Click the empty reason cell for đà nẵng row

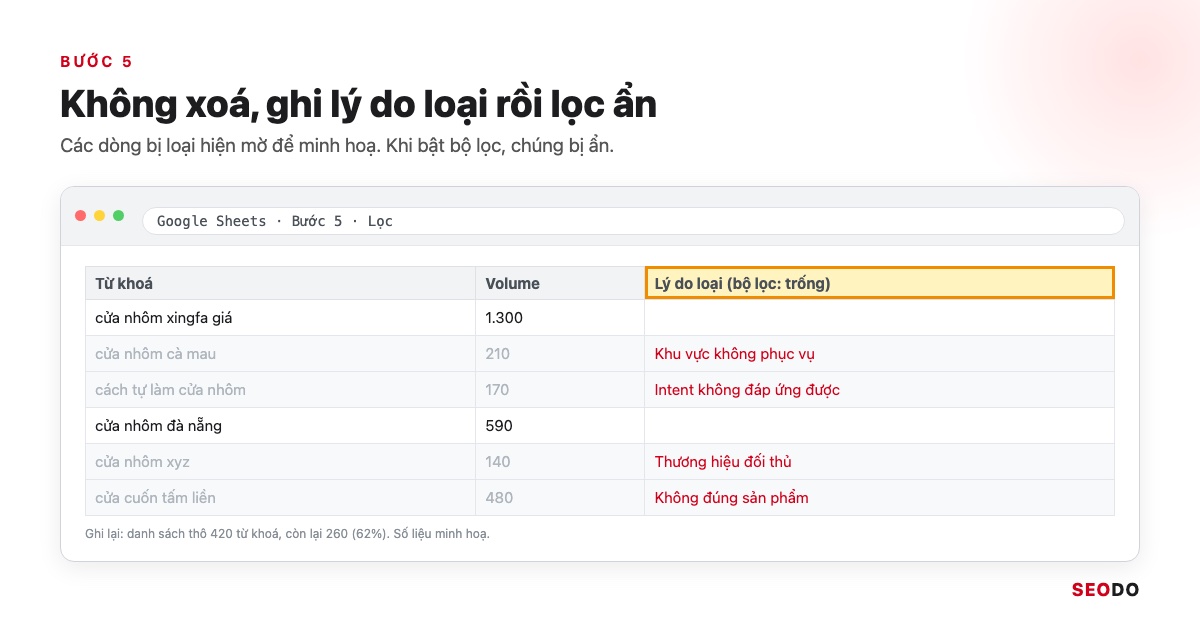click(879, 426)
